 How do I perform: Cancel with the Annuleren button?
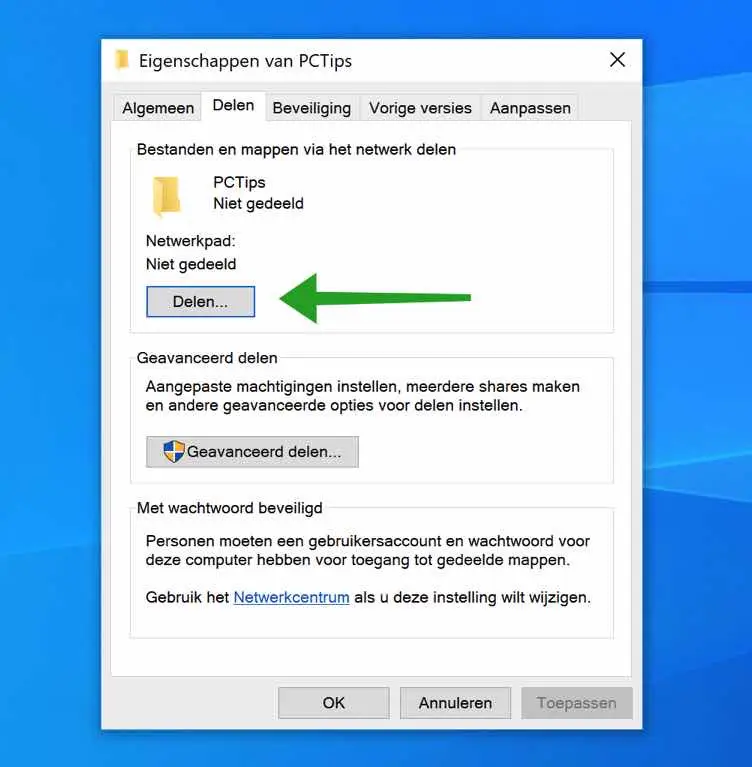[x=456, y=703]
